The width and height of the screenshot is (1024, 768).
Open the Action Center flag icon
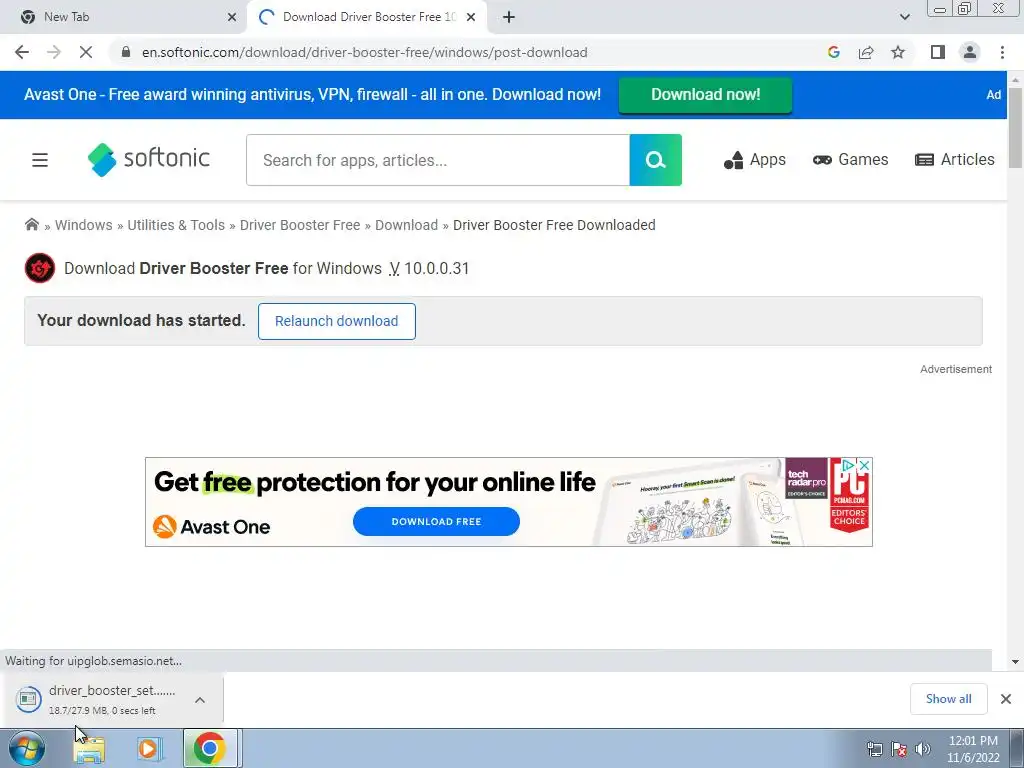coord(899,749)
